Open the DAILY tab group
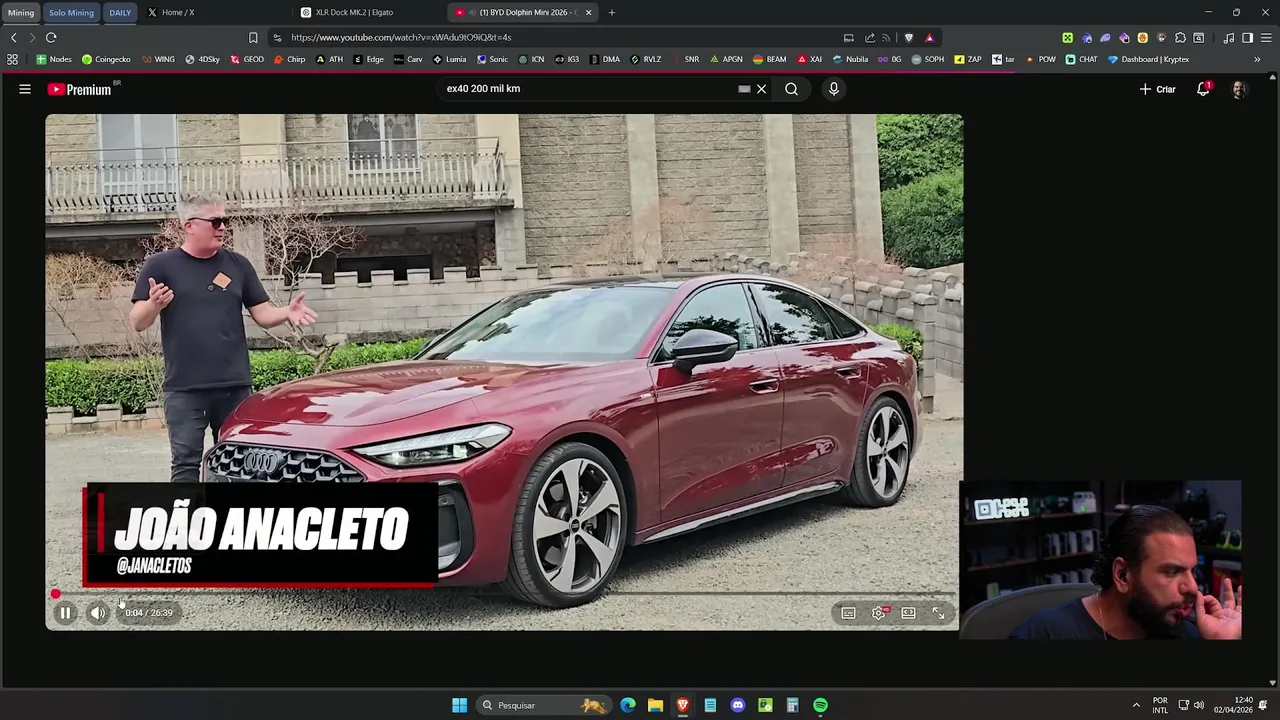Screen dimensions: 1280x720 (120, 12)
